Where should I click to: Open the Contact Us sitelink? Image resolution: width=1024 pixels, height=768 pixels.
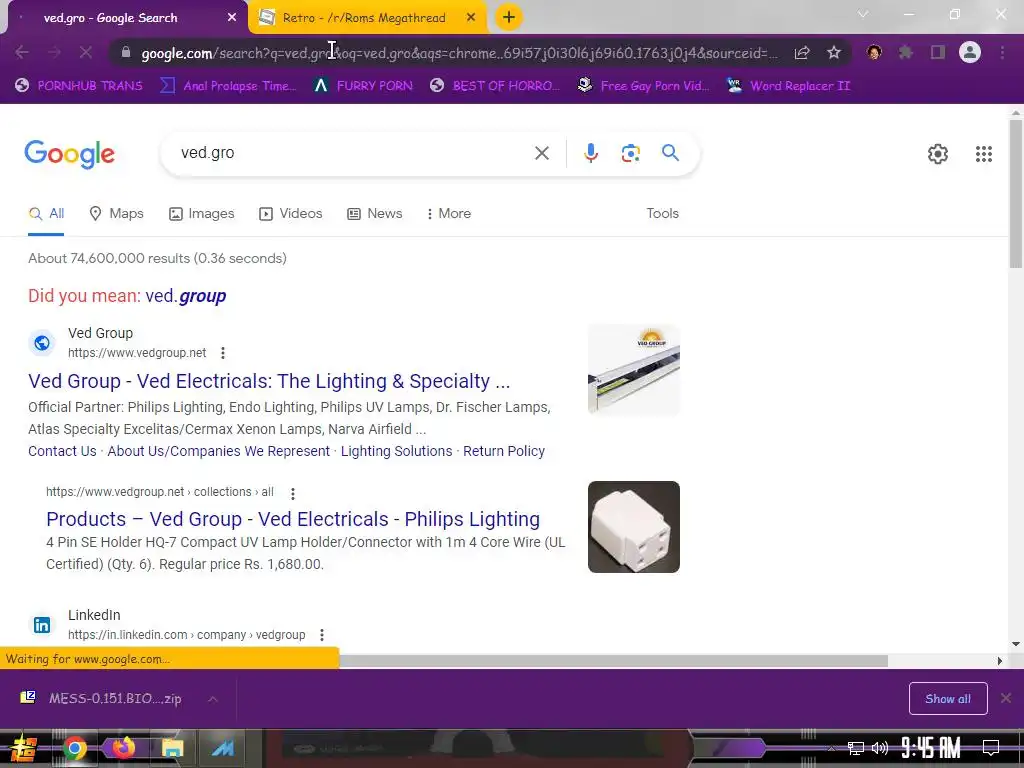point(62,451)
